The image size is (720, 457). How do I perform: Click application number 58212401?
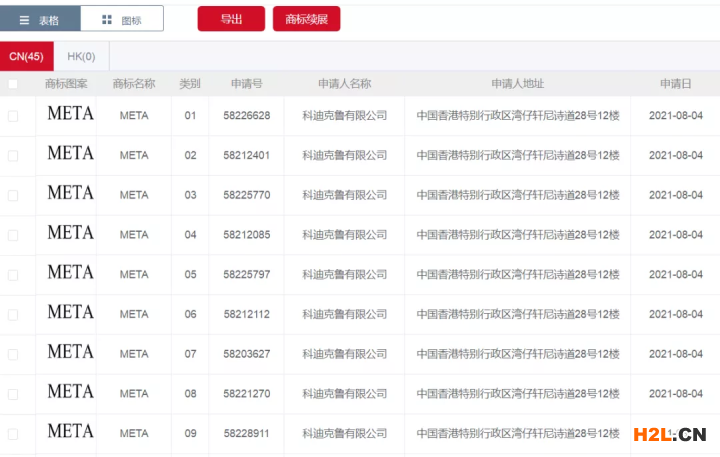(247, 156)
